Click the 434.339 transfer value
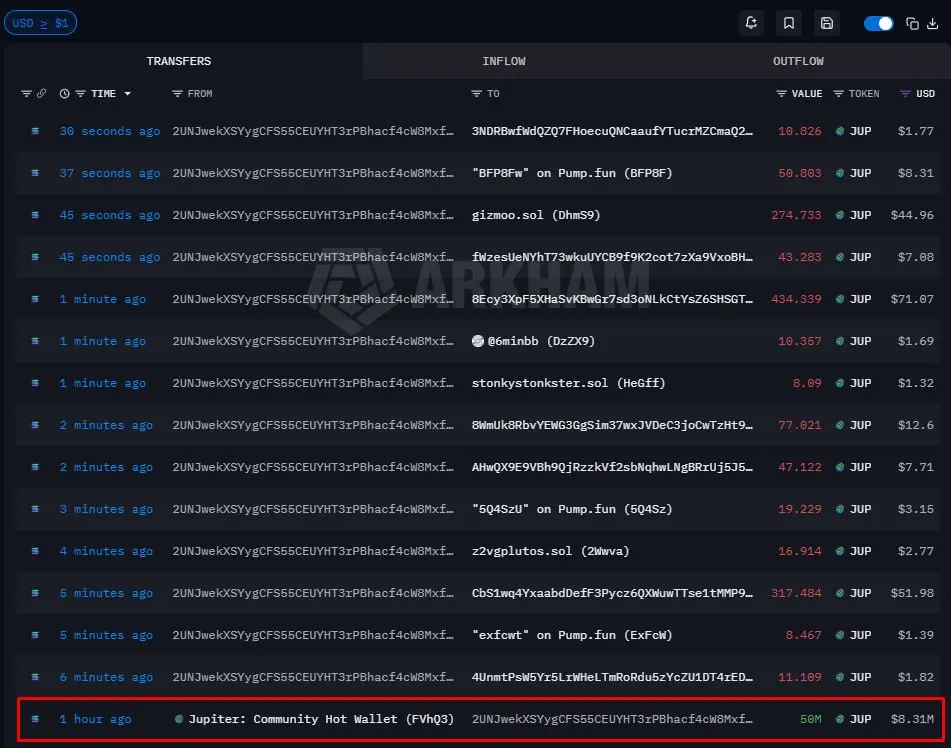This screenshot has width=951, height=748. [796, 299]
